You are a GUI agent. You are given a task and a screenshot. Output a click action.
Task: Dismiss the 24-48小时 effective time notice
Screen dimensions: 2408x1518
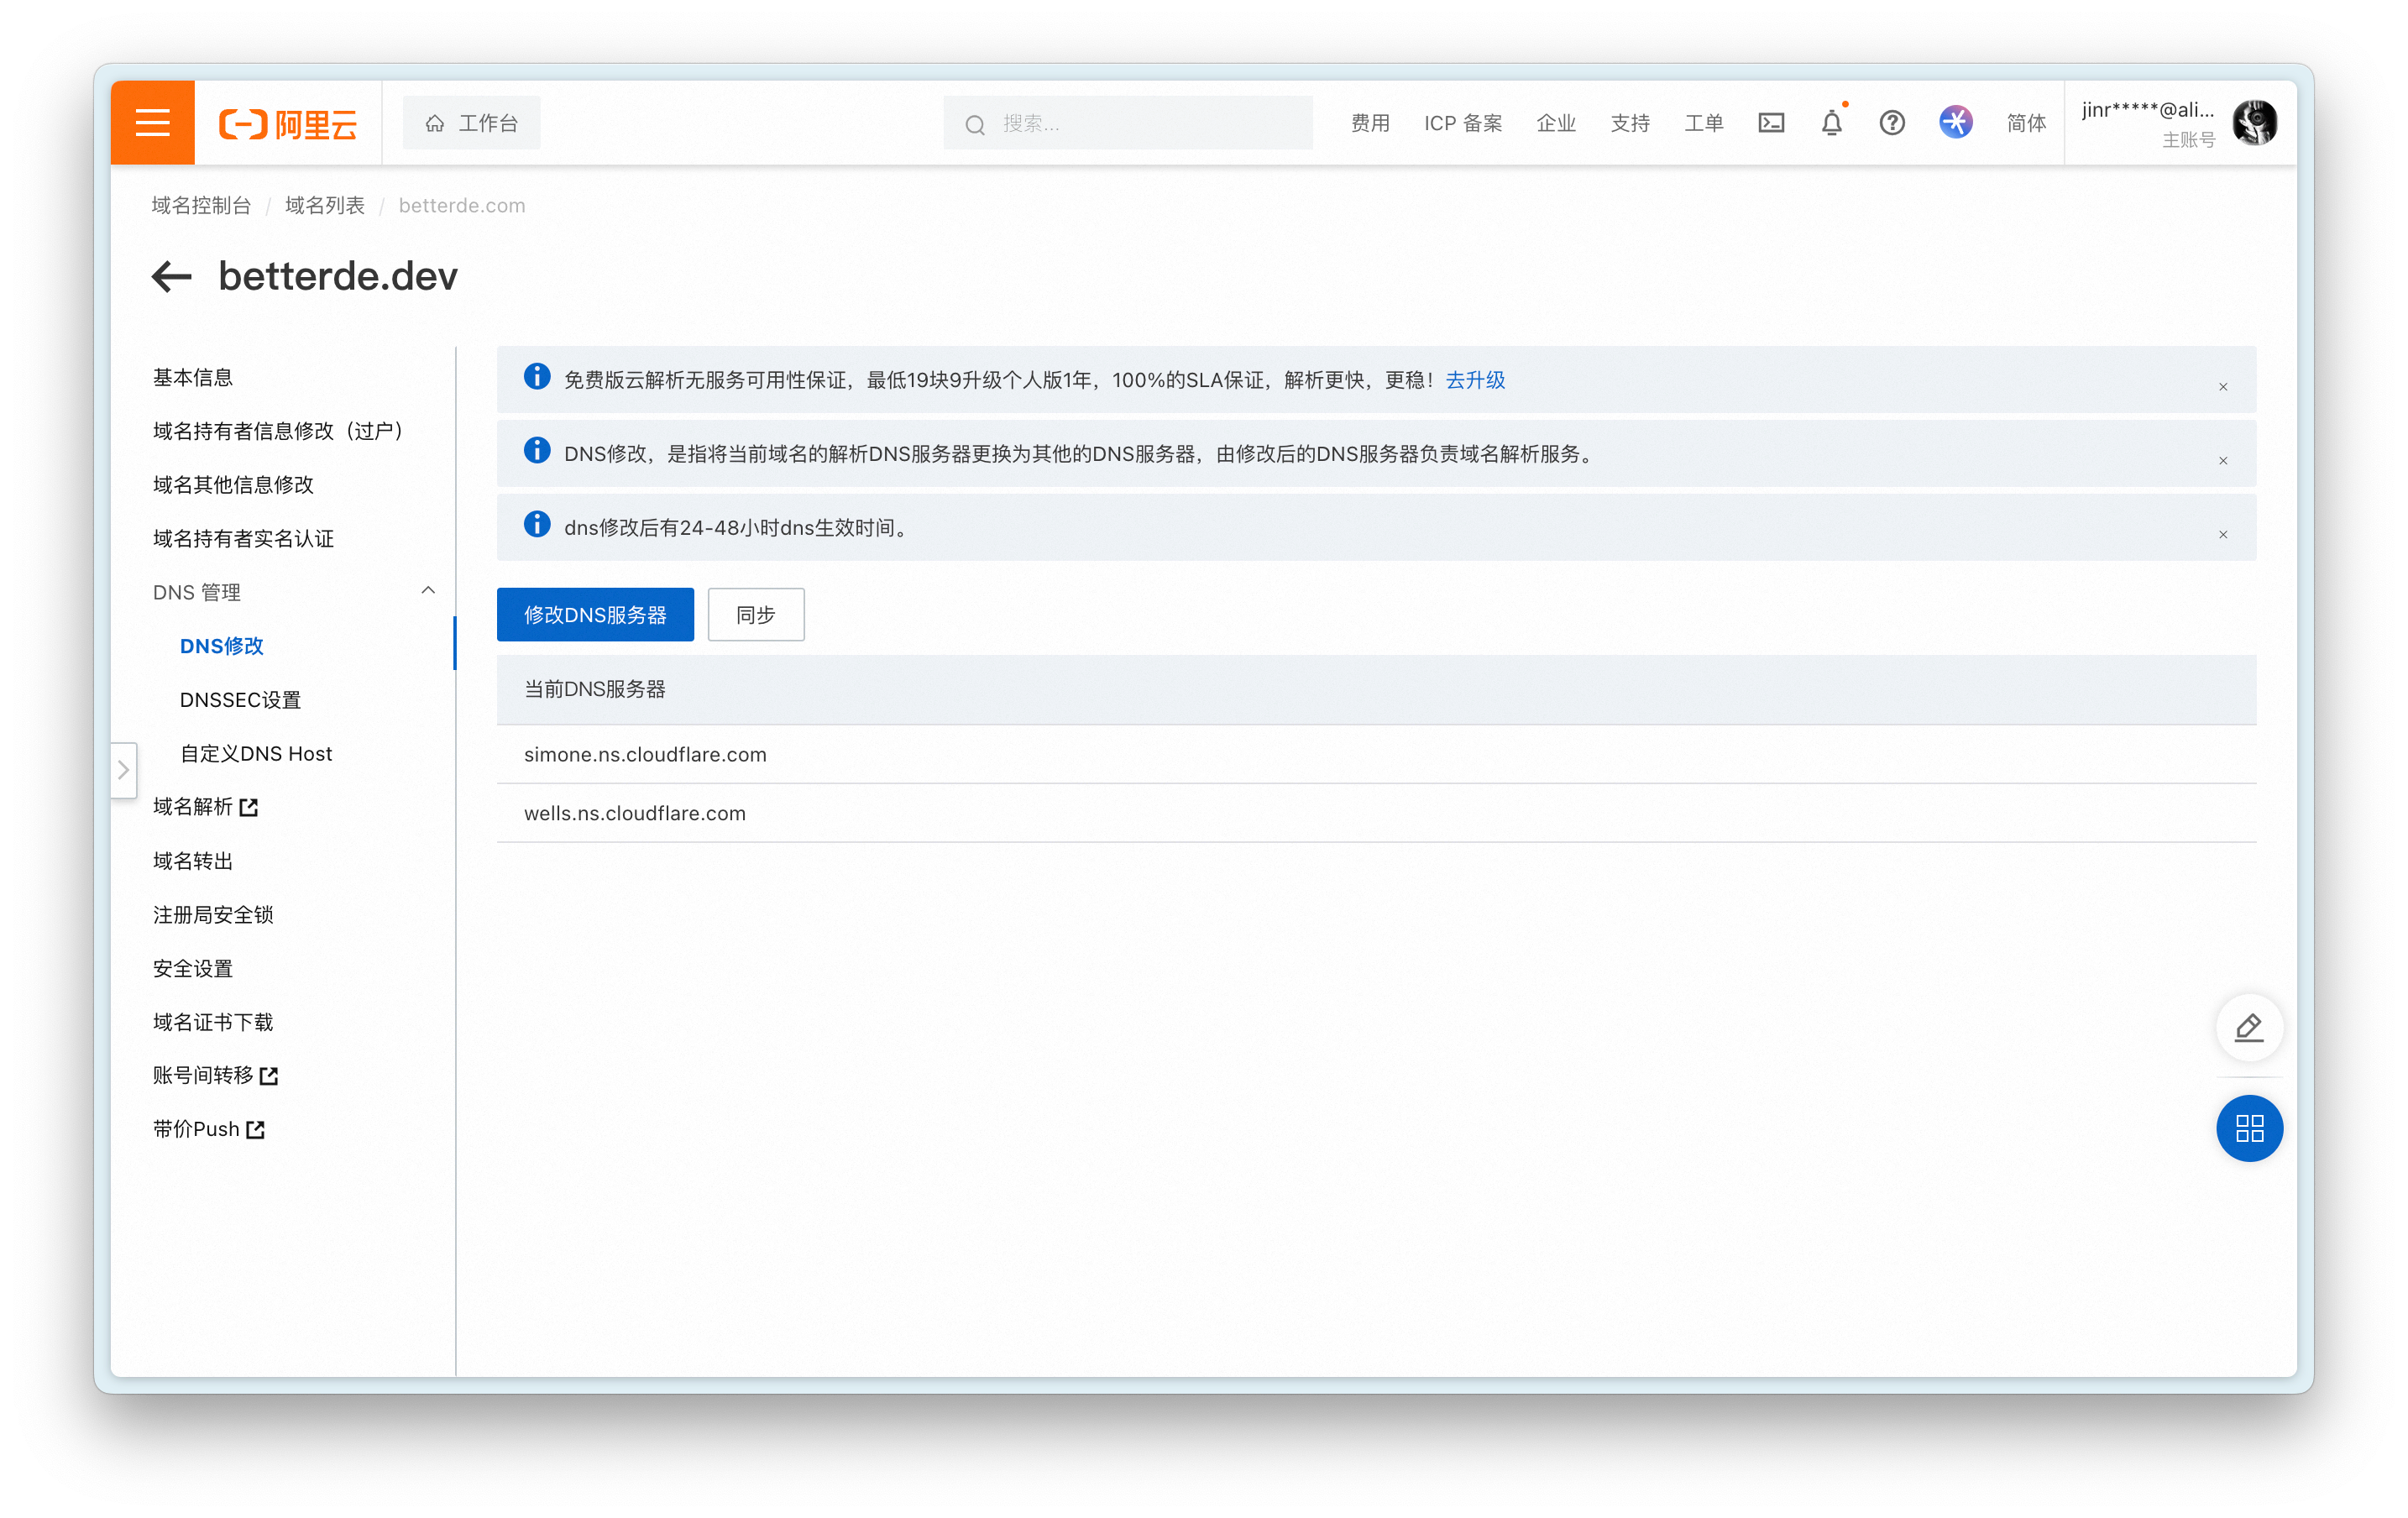point(2223,535)
